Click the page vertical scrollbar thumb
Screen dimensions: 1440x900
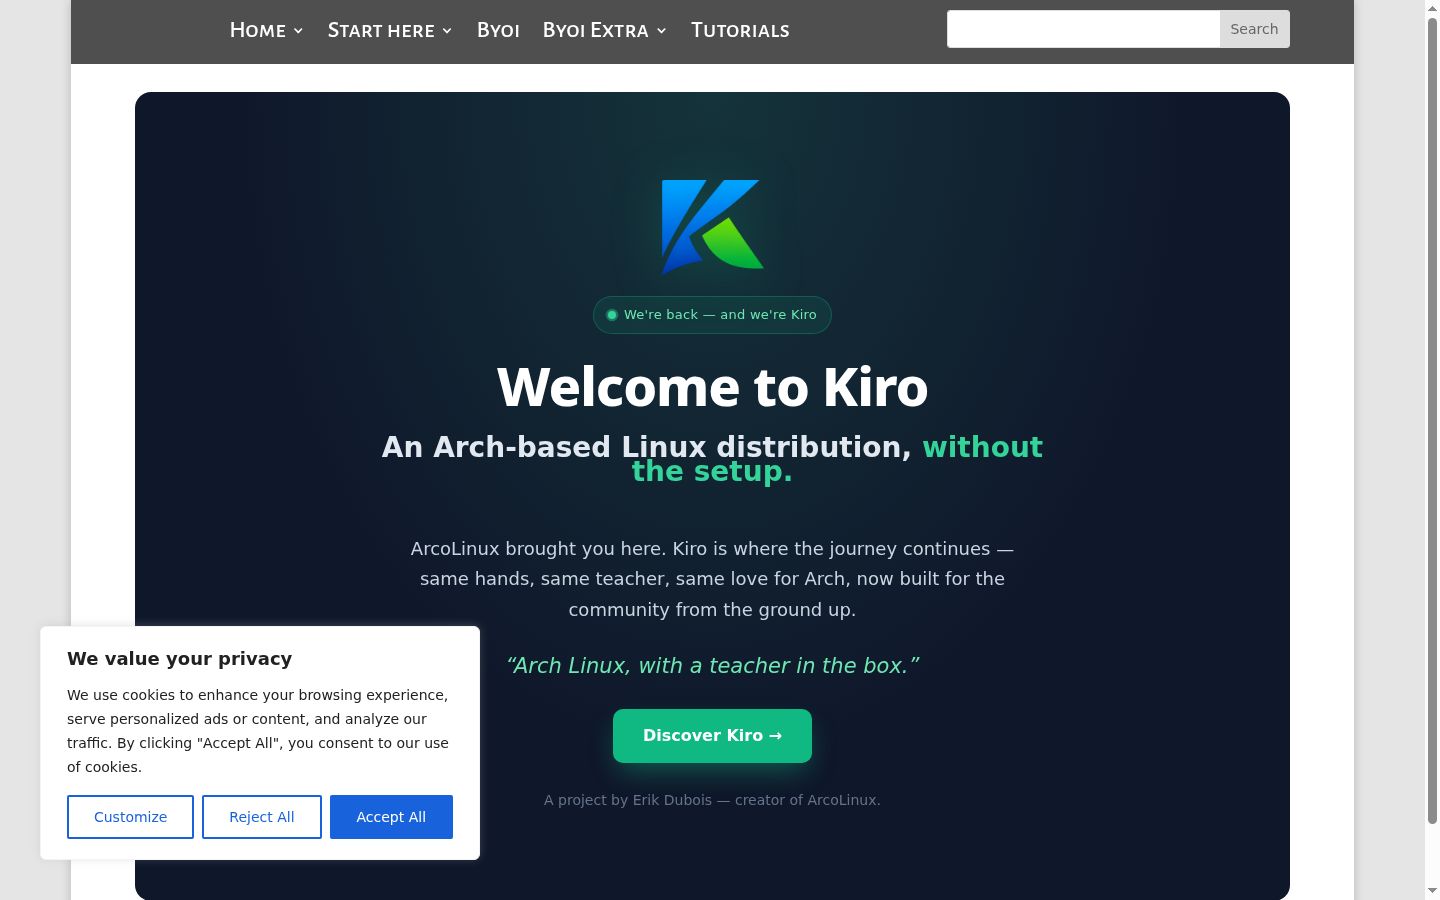(x=1432, y=420)
